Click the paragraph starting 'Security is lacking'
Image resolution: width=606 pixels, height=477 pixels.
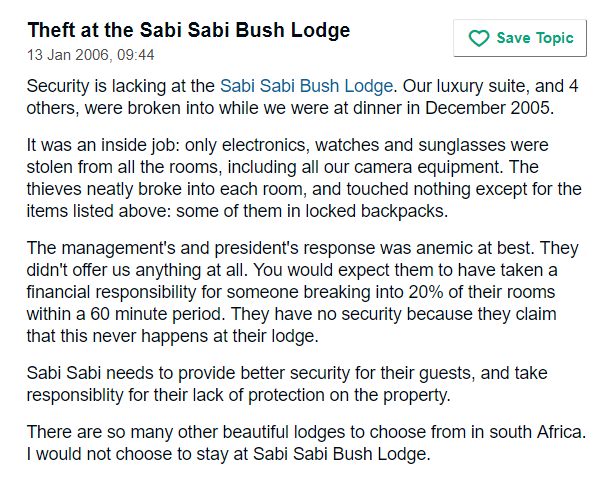pyautogui.click(x=302, y=97)
